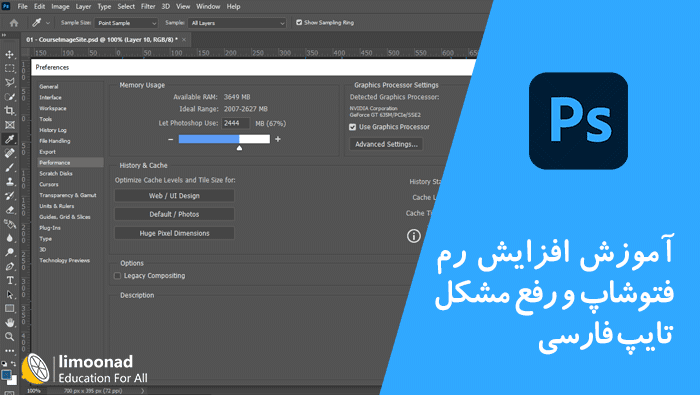Click the Home icon in options bar
The width and height of the screenshot is (700, 395).
14,23
